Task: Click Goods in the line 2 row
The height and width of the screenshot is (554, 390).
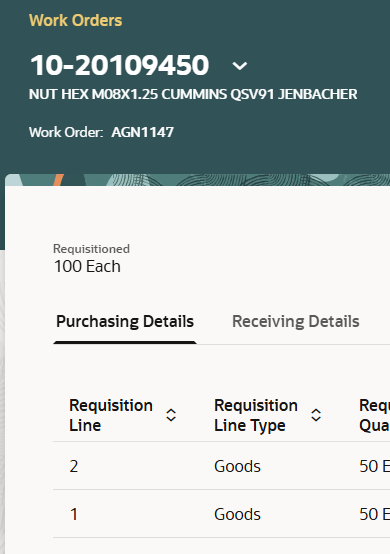Action: [x=237, y=466]
